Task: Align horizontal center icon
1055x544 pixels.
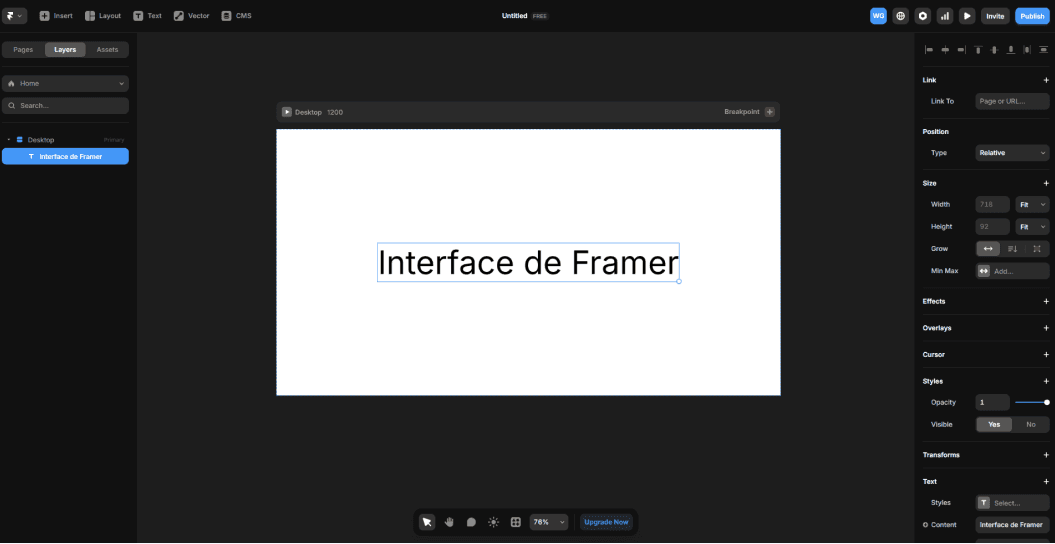Action: tap(945, 50)
